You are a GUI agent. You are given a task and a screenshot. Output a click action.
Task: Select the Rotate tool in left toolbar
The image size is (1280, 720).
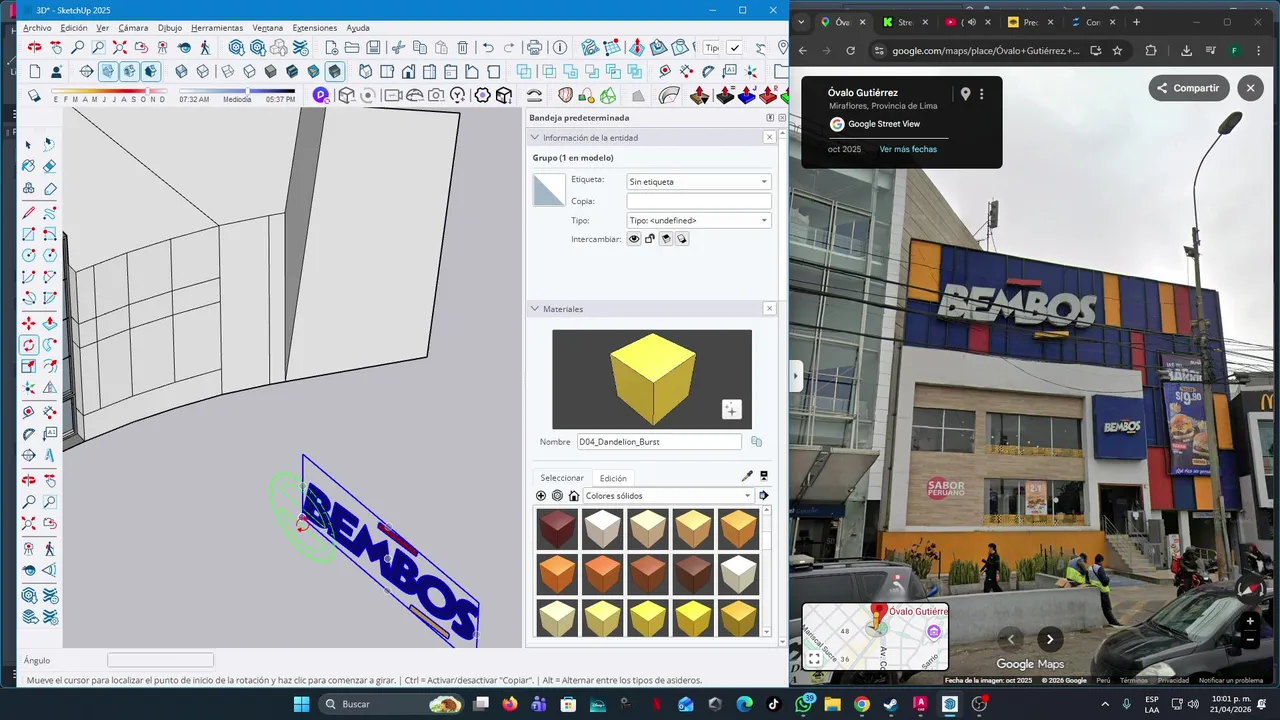coord(29,345)
